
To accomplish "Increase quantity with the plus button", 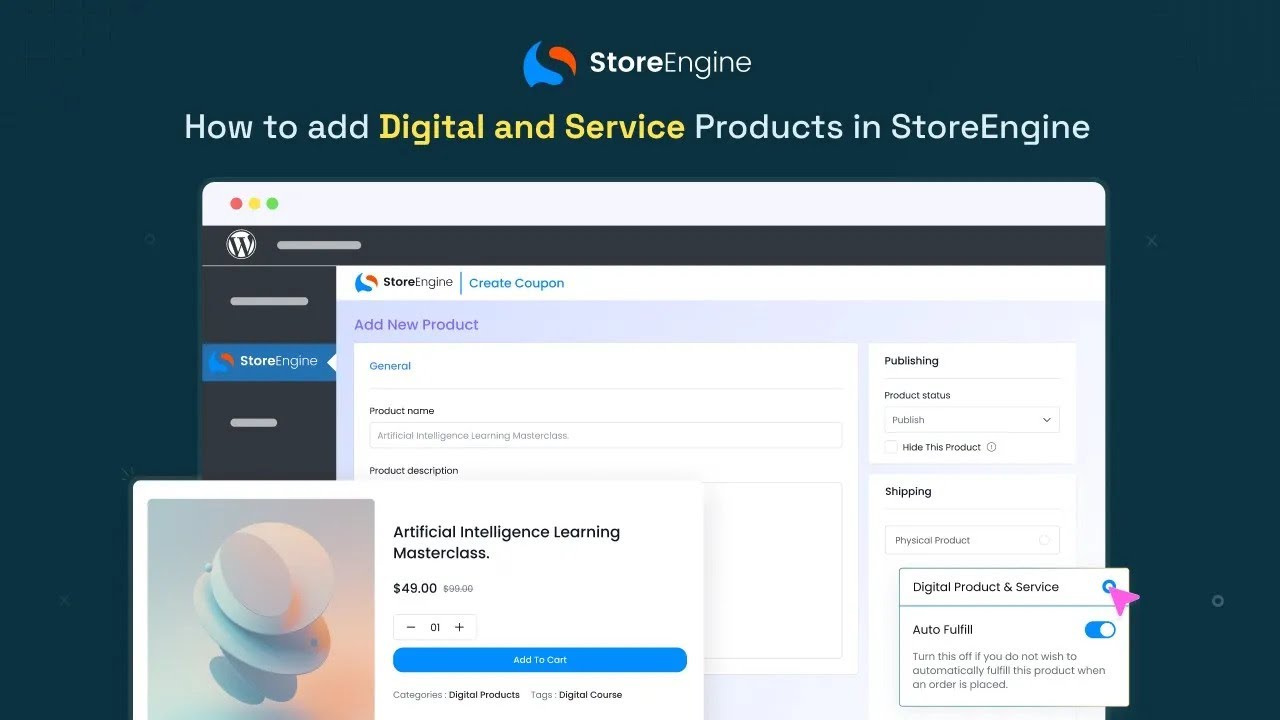I will [459, 627].
